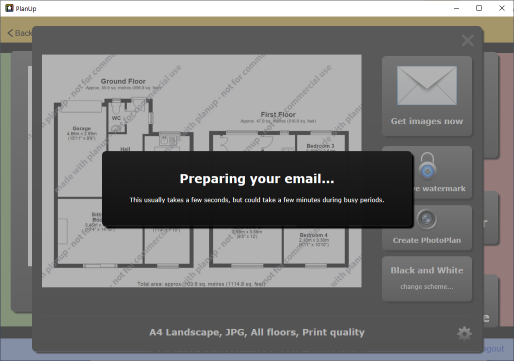Minimize the PlanUp window
The image size is (514, 361).
click(x=457, y=8)
